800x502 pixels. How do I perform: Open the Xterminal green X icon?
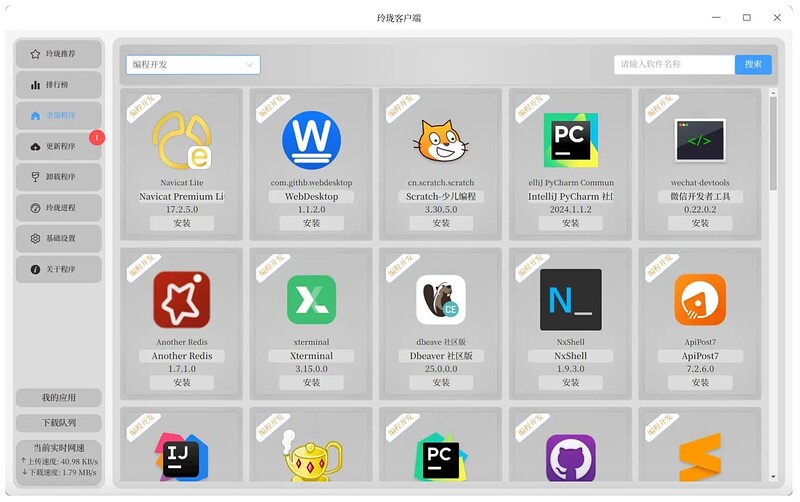311,299
